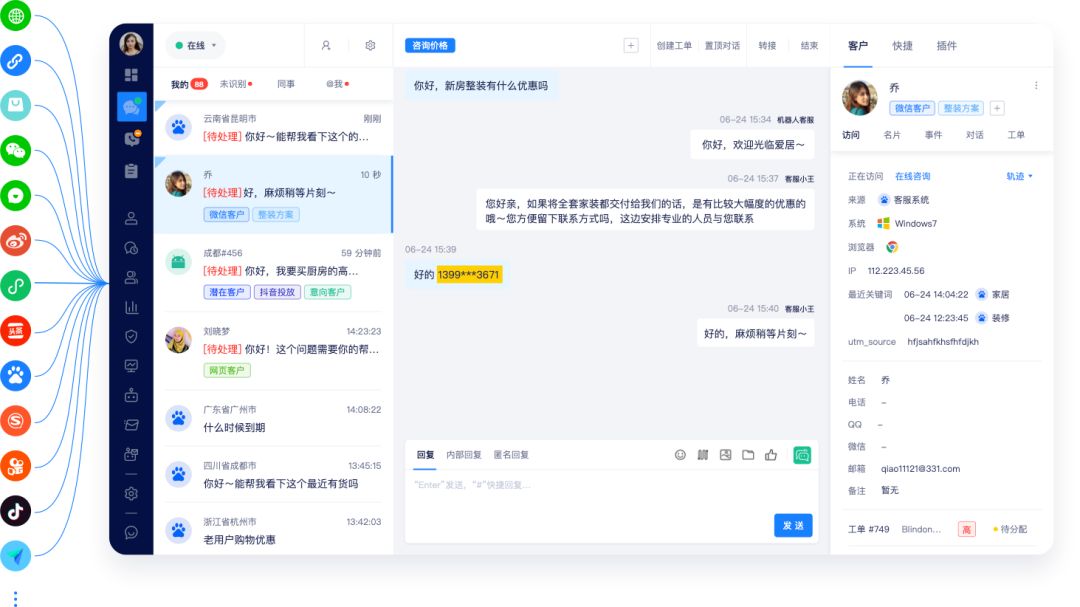Open the settings gear at sidebar bottom
Image resolution: width=1080 pixels, height=607 pixels.
pyautogui.click(x=130, y=493)
